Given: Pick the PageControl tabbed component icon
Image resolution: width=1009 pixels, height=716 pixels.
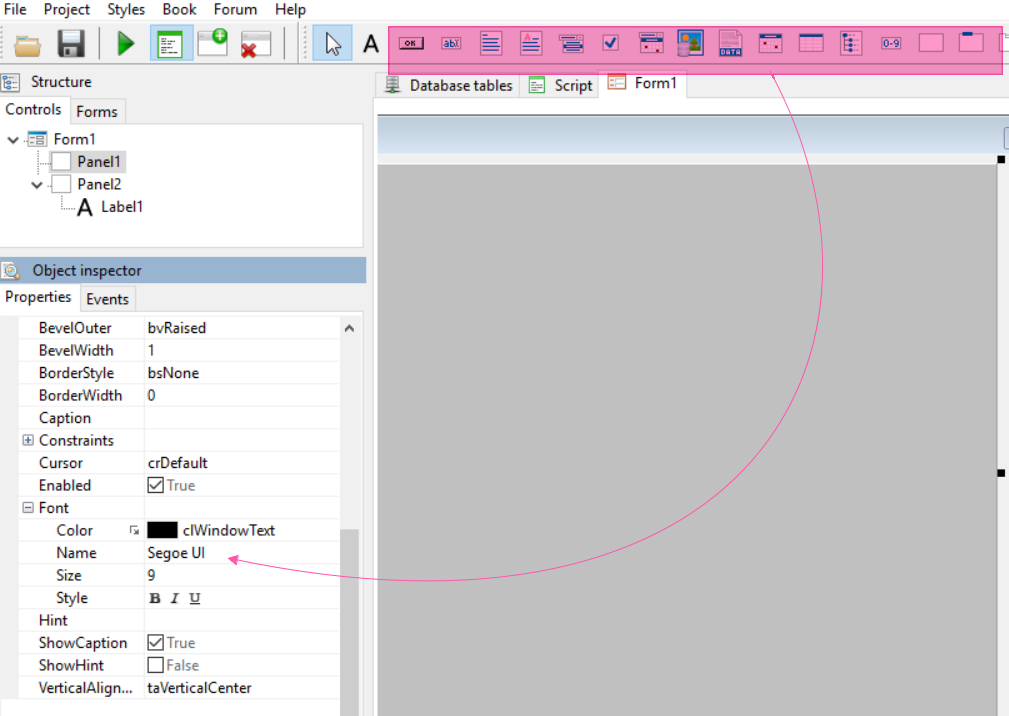Looking at the screenshot, I should click(970, 42).
